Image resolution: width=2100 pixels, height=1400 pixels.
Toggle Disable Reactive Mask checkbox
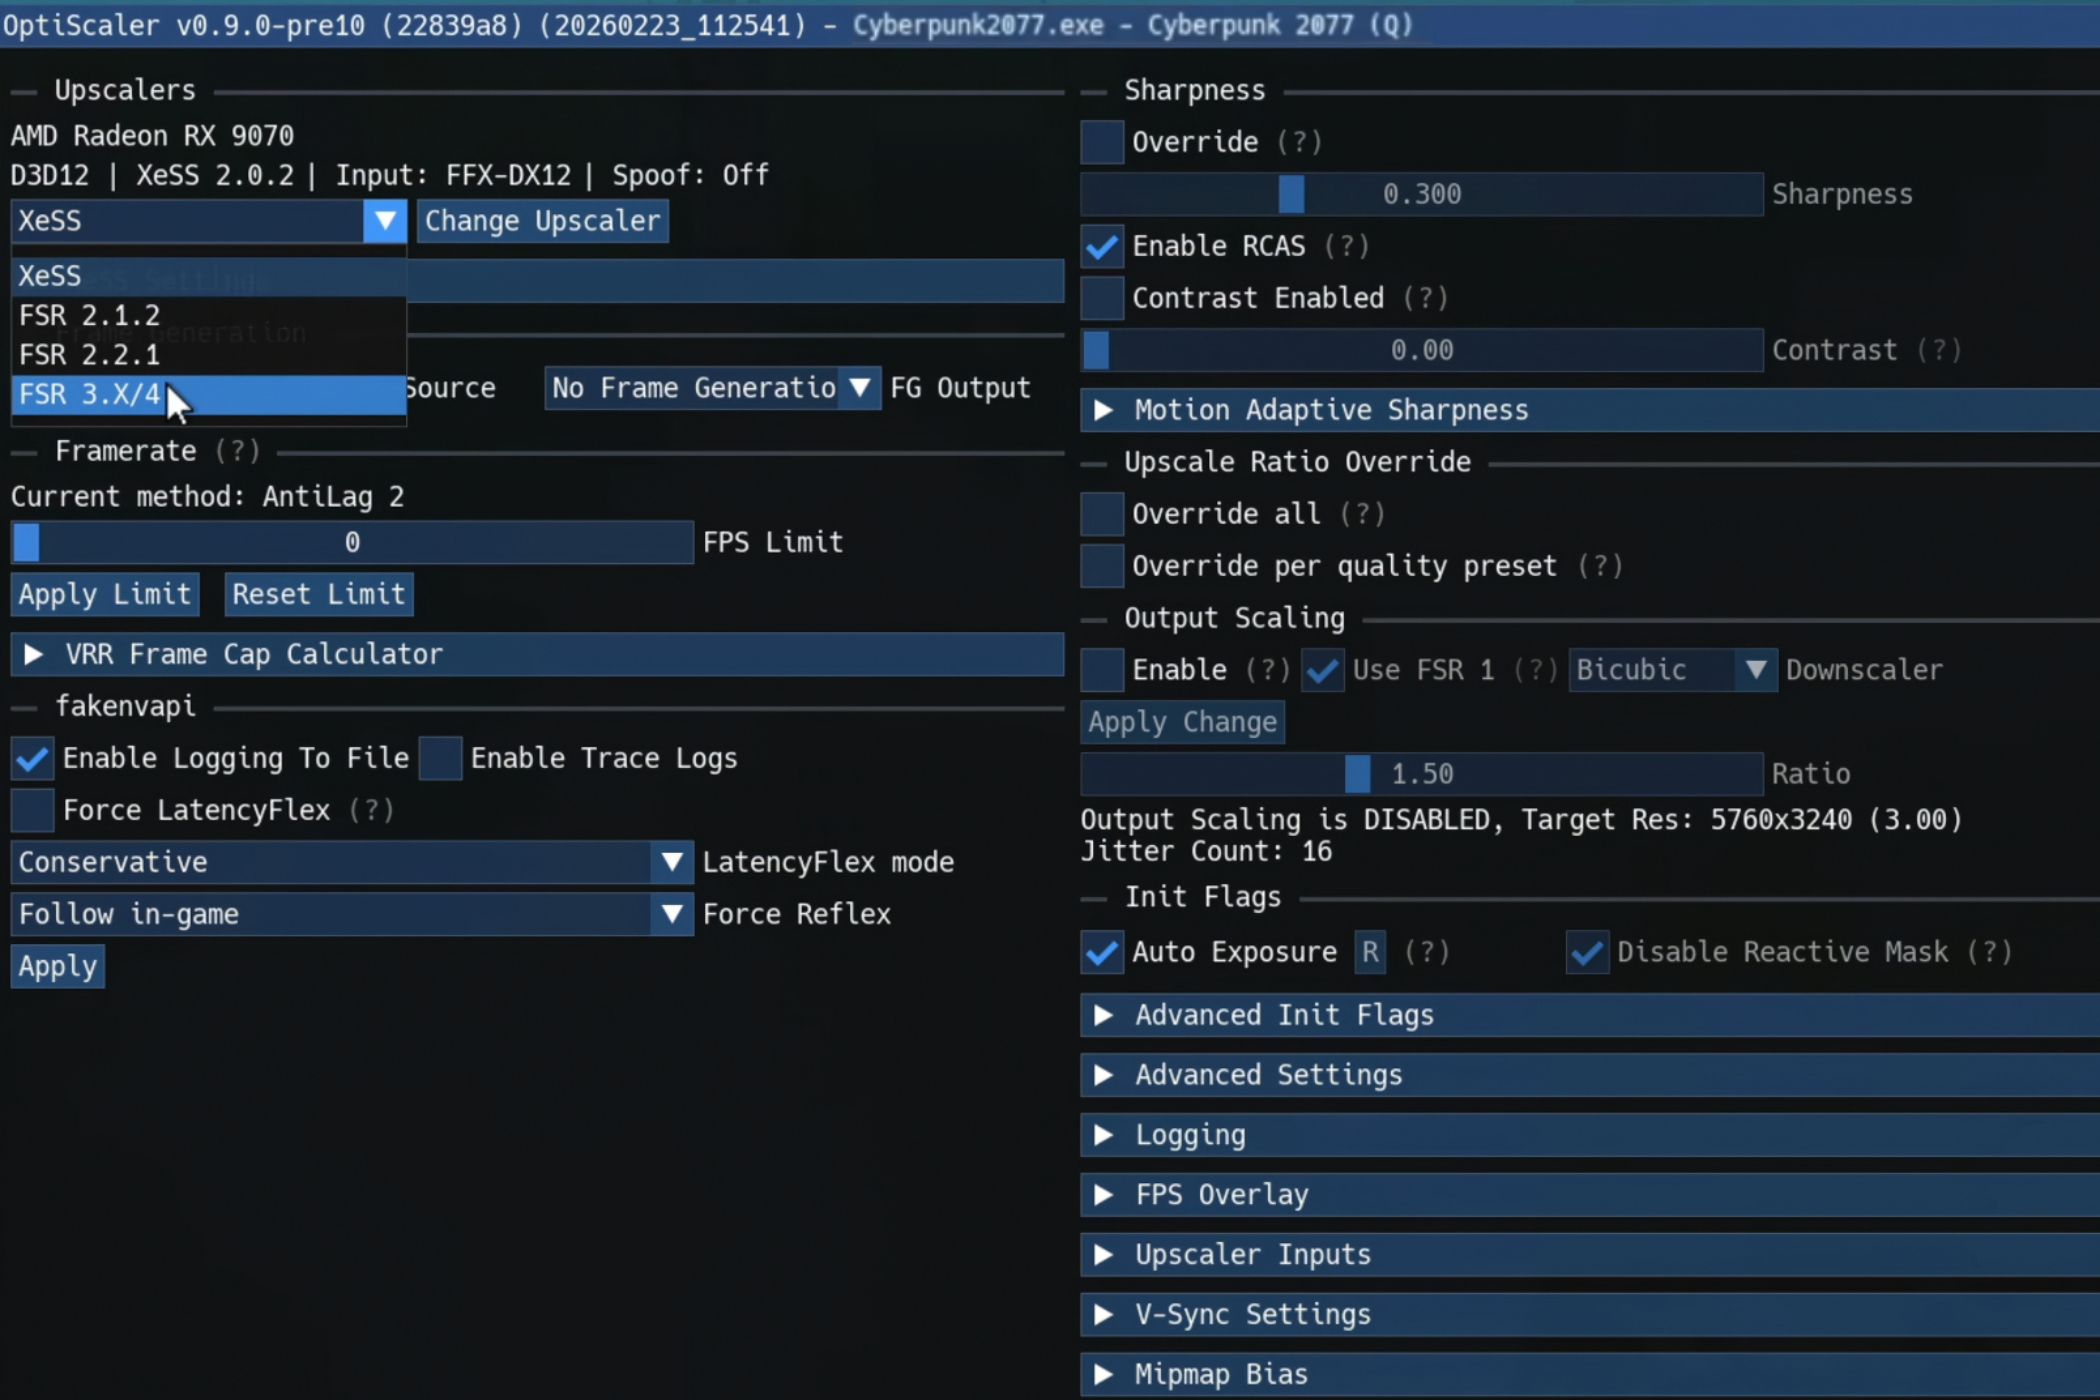pyautogui.click(x=1587, y=952)
